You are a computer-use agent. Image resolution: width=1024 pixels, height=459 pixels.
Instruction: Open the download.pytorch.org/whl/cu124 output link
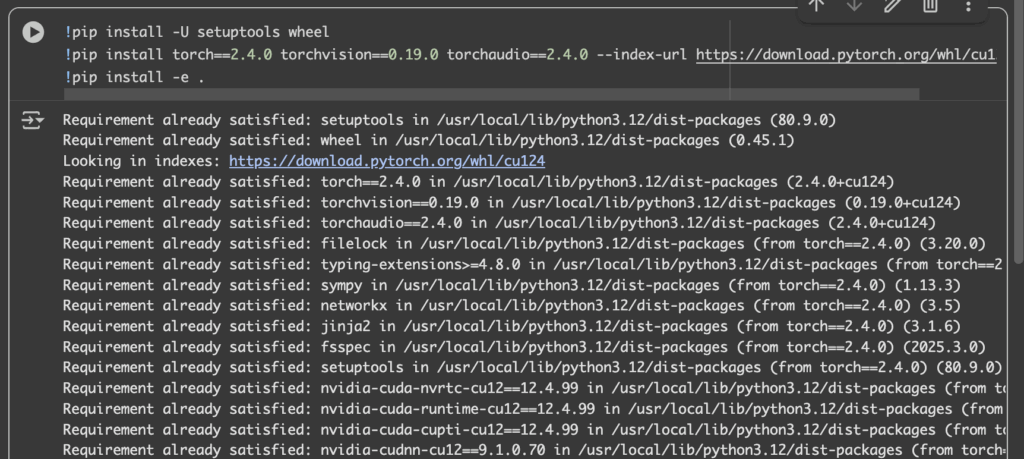click(x=386, y=161)
